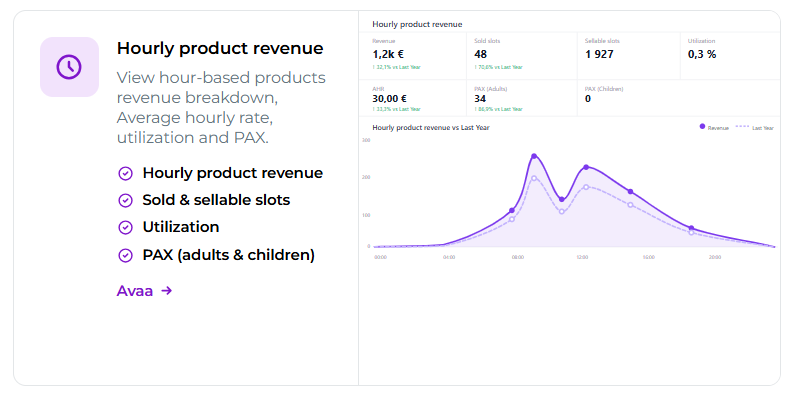Viewport: 791px width, 394px height.
Task: Click the 32,1% vs Last Year indicator under Revenue
Action: coord(397,67)
